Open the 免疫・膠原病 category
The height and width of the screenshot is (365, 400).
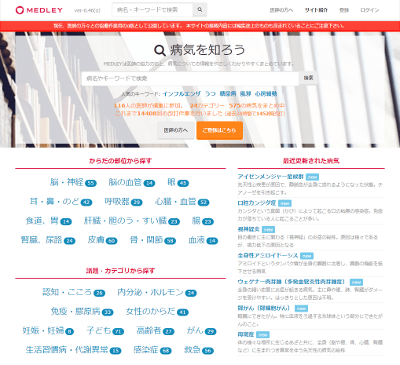(82, 312)
